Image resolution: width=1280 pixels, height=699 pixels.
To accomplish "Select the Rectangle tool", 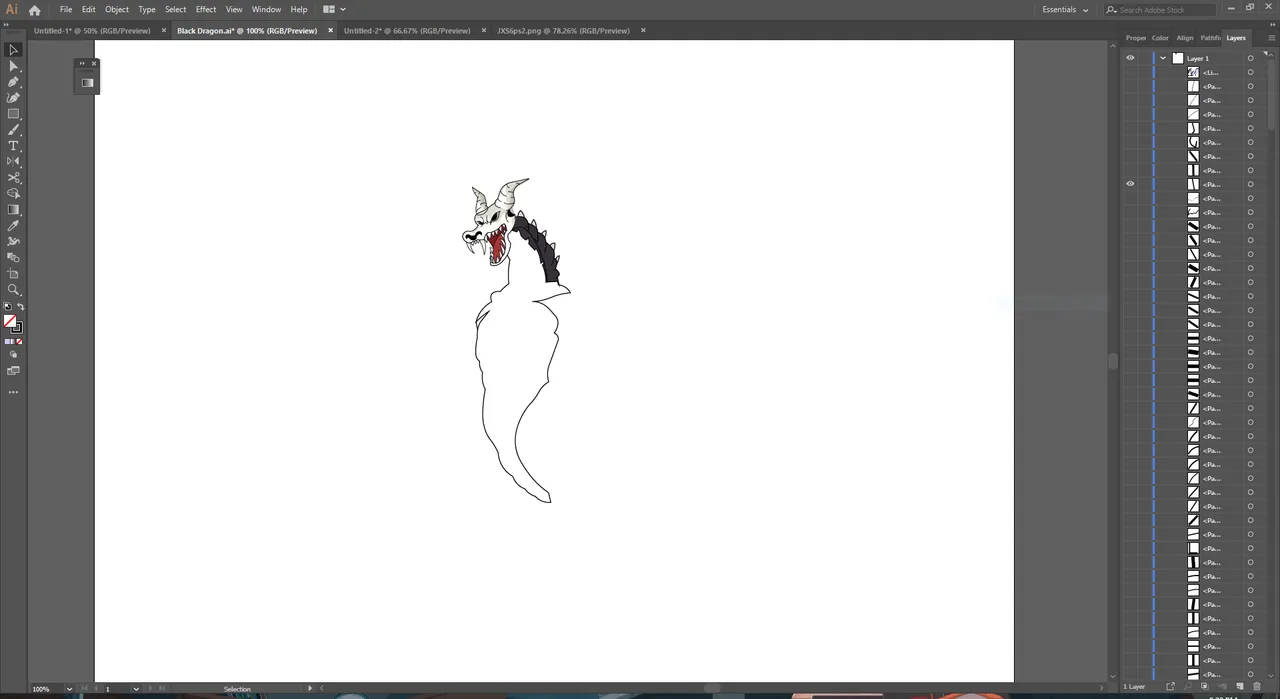I will pyautogui.click(x=13, y=114).
